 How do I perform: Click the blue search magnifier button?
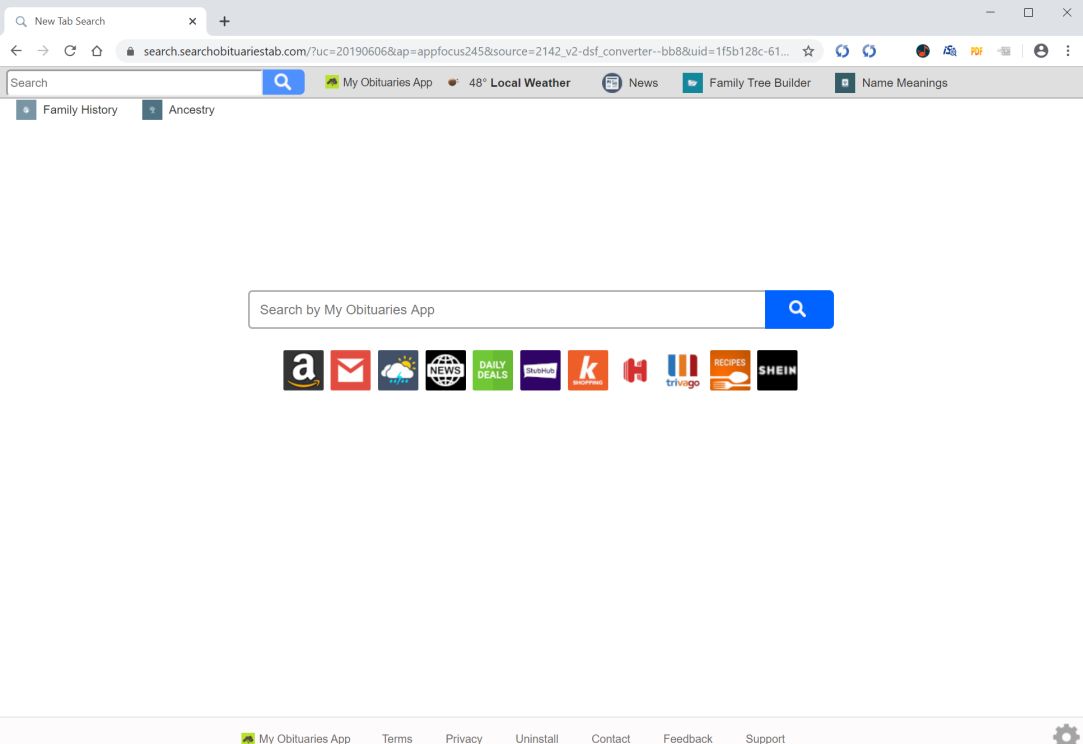point(798,310)
